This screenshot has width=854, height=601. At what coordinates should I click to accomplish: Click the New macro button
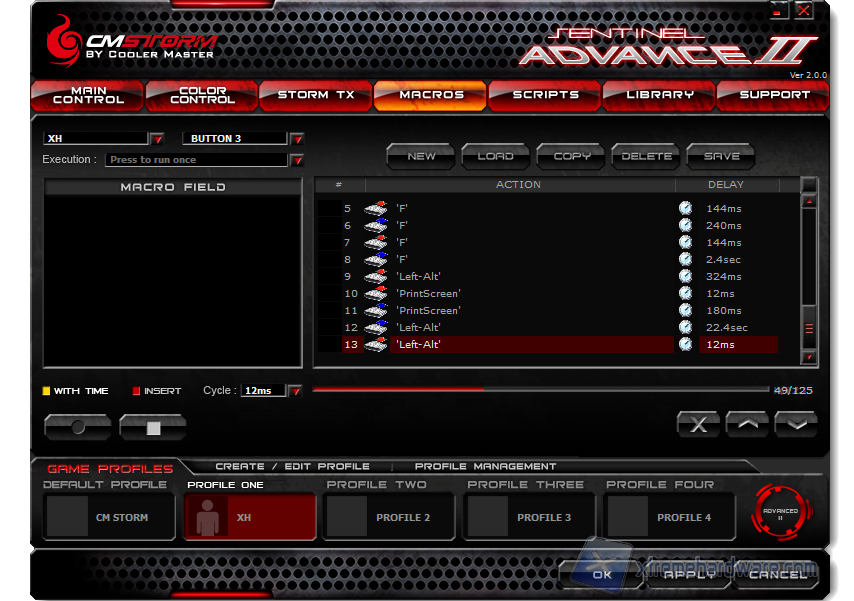pos(421,156)
